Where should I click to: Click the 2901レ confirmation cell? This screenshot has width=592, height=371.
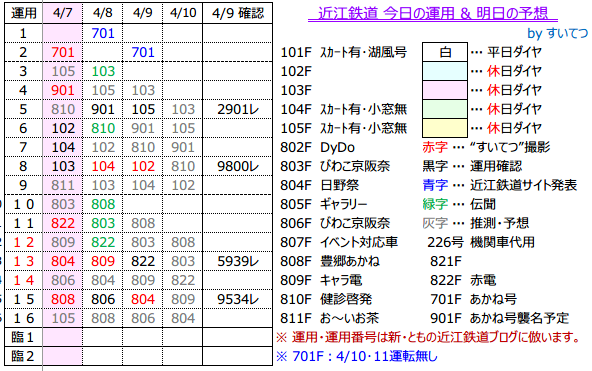238,109
